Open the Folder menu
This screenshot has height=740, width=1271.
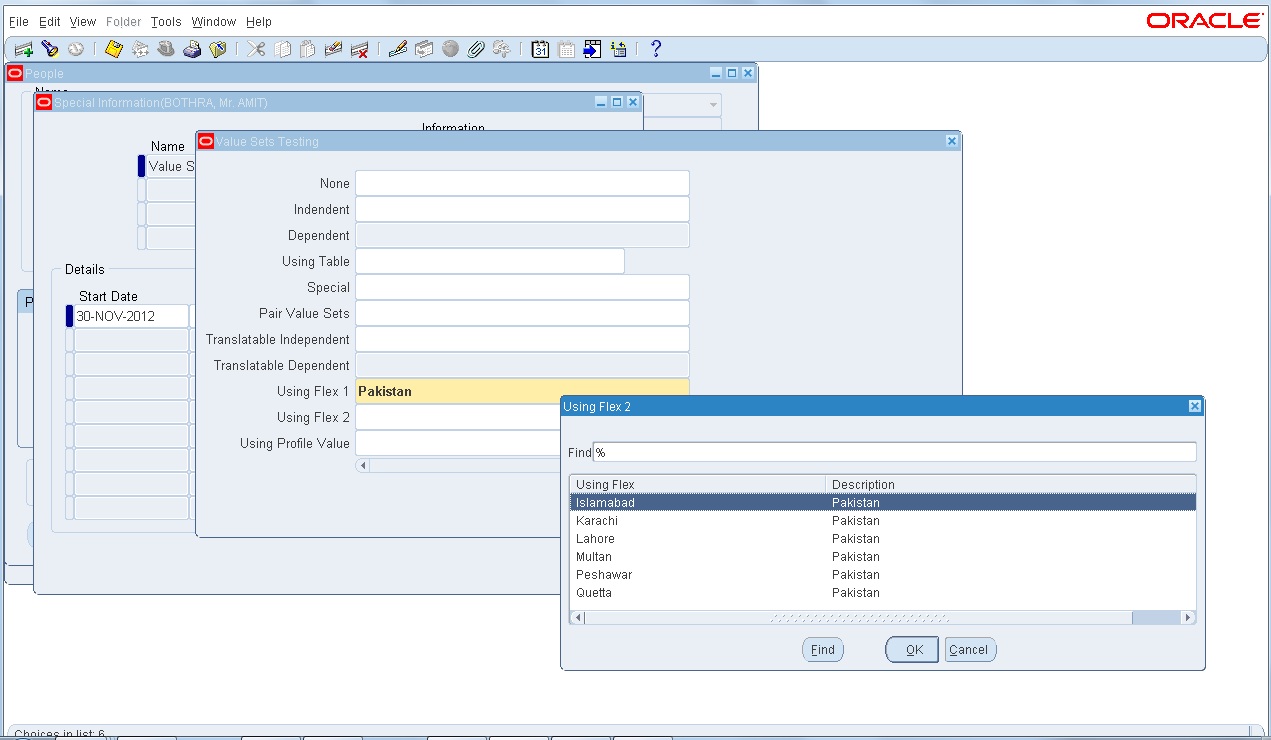[123, 21]
